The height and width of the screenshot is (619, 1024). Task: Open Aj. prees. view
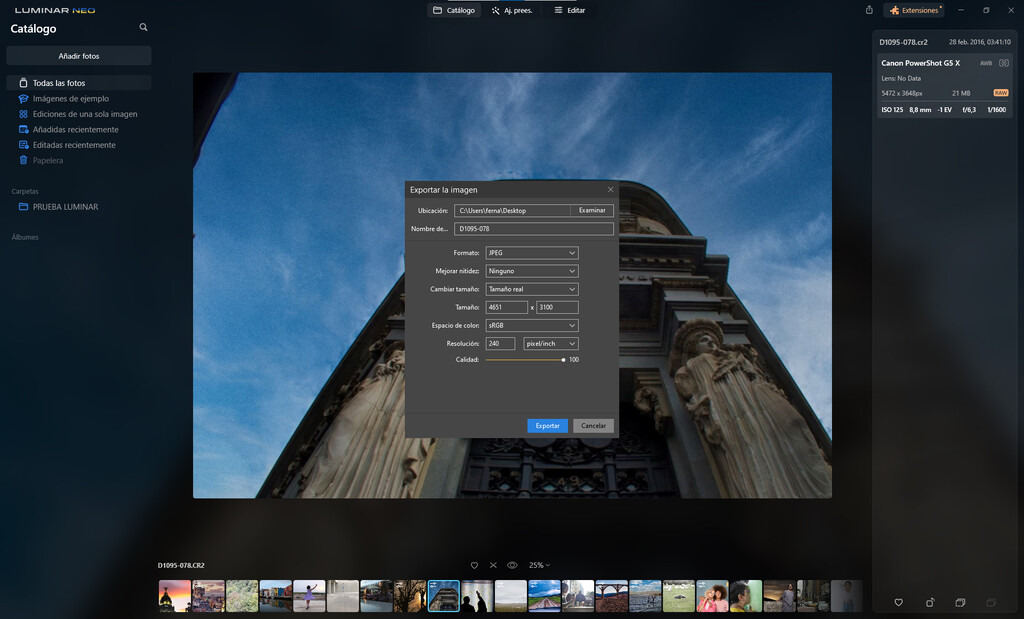(x=512, y=10)
